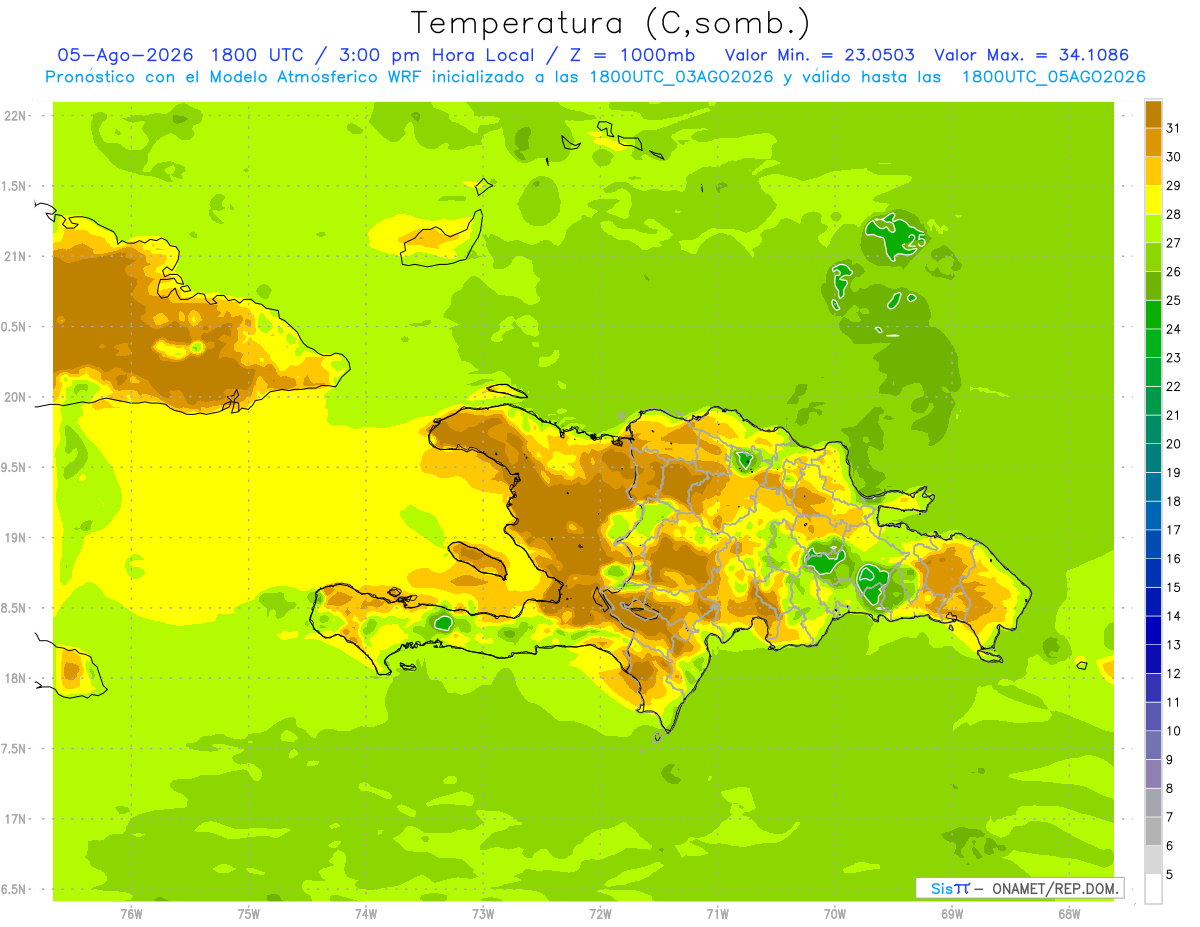Click legend scale value '27'
The width and height of the screenshot is (1200, 927).
[1173, 243]
